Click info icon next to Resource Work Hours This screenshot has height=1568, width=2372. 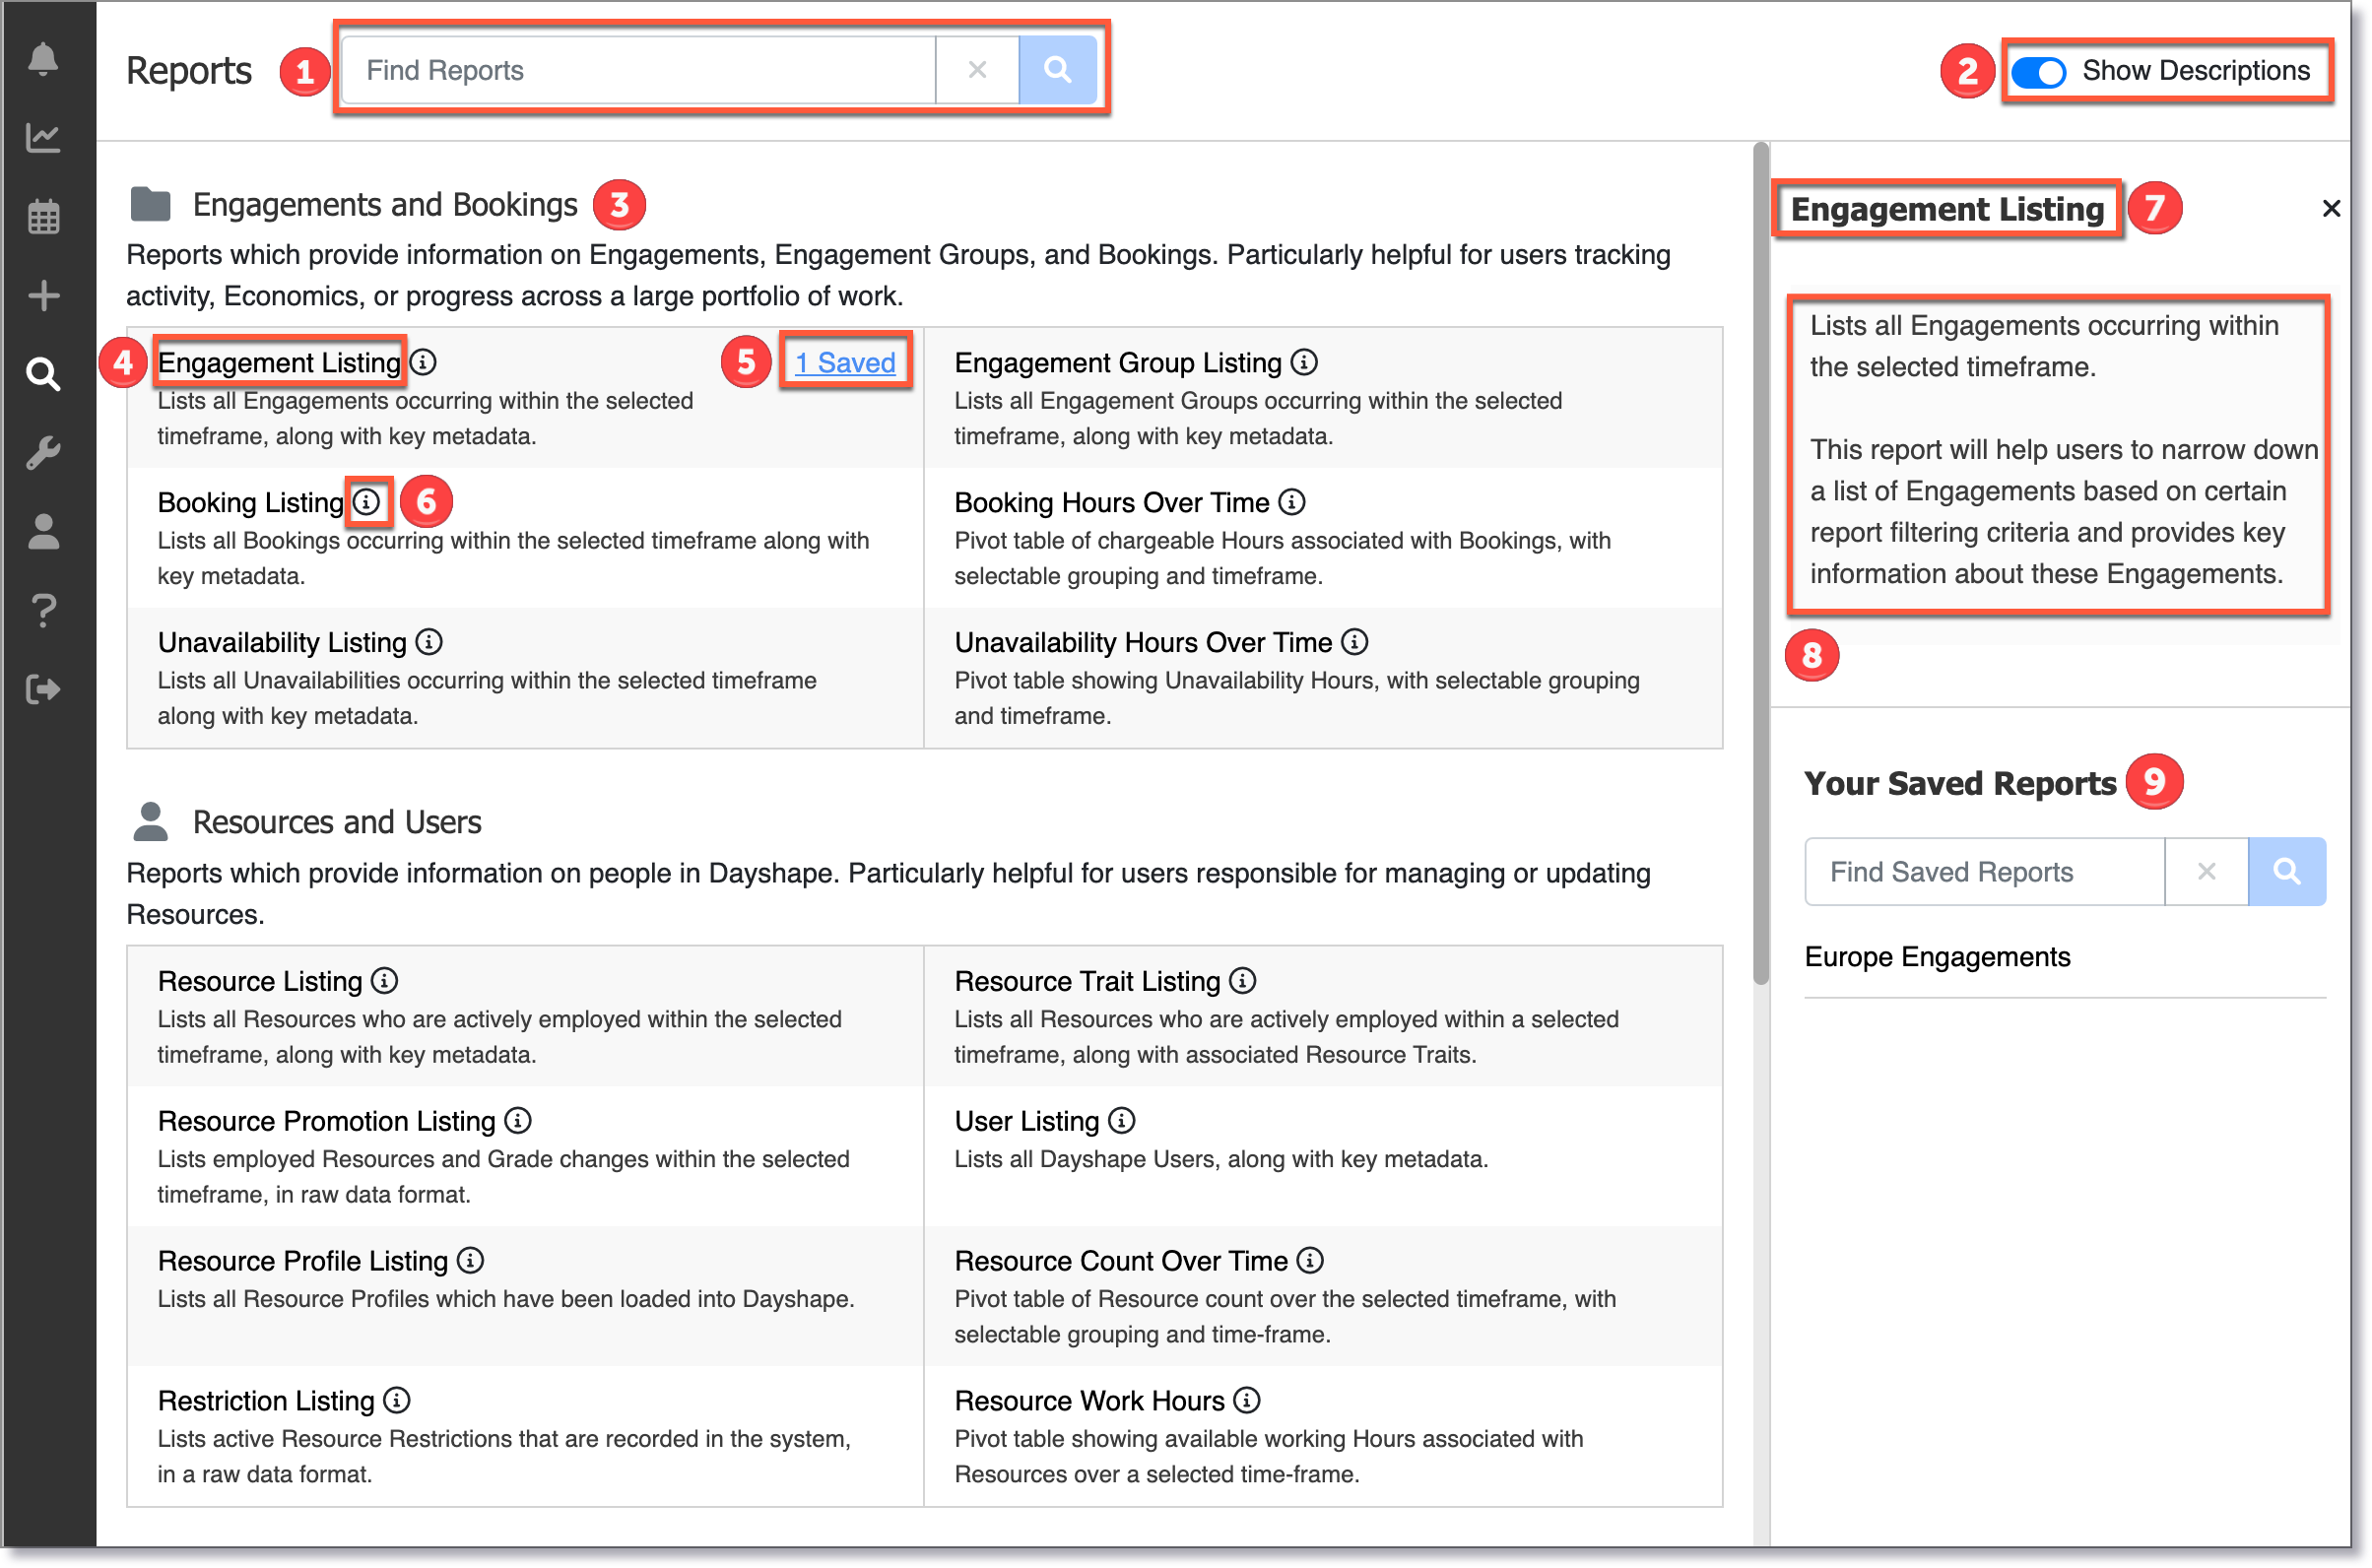point(1247,1401)
